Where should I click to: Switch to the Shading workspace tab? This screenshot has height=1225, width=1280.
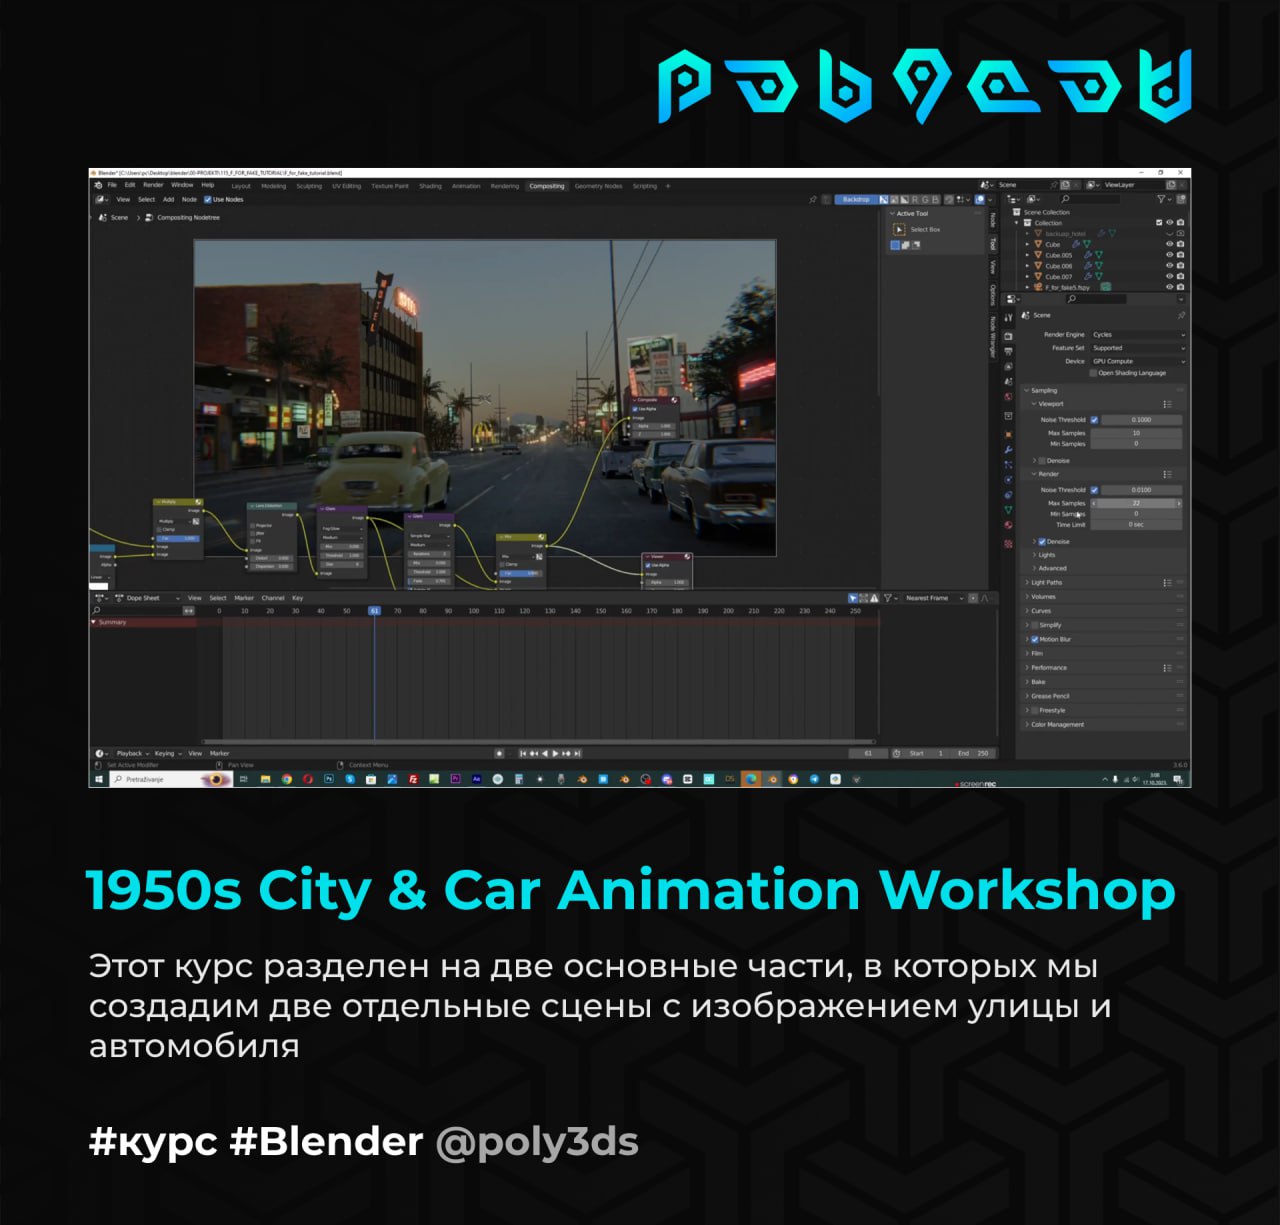pos(430,186)
